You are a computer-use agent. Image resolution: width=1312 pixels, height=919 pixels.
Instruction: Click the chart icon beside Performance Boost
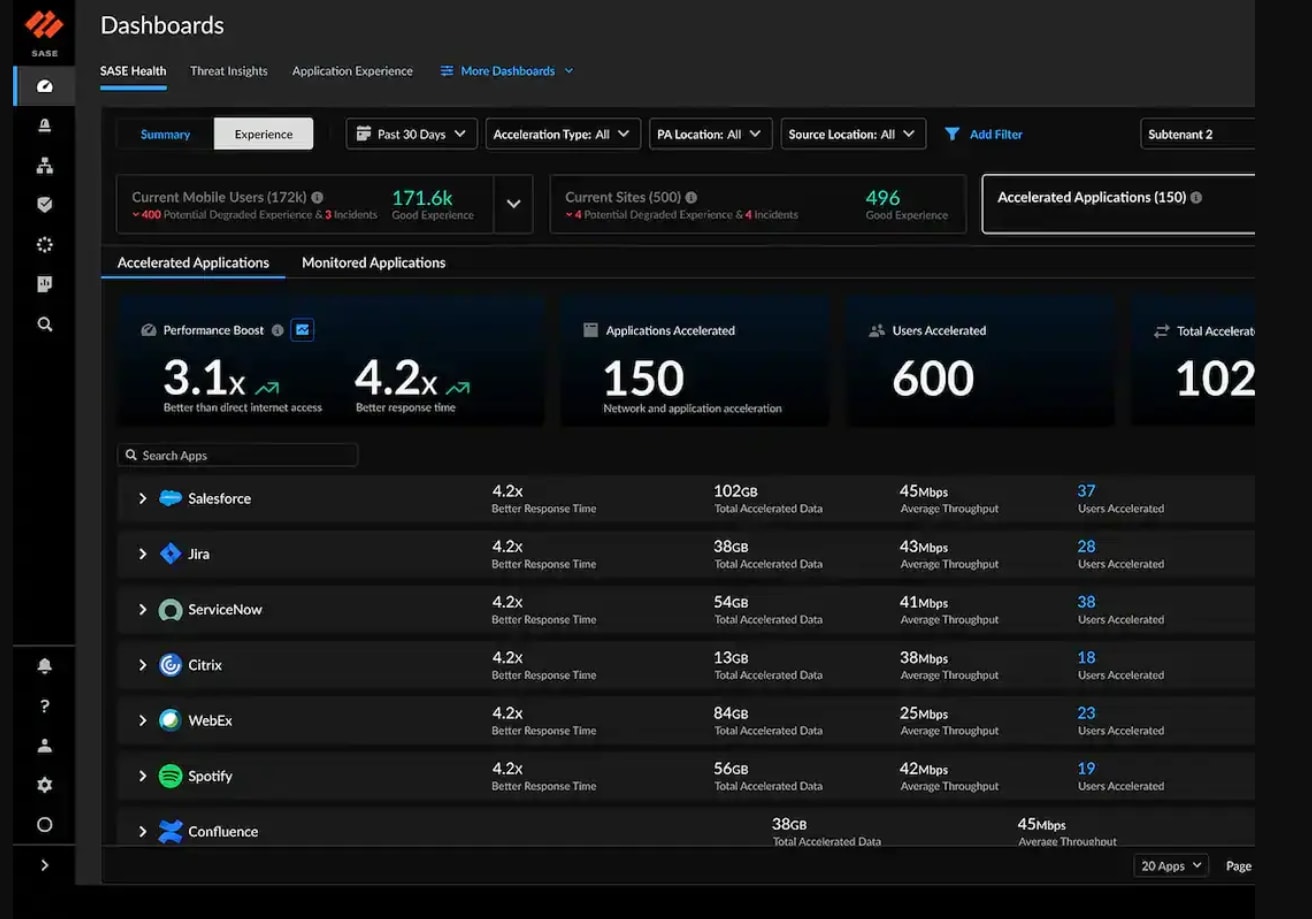(302, 330)
